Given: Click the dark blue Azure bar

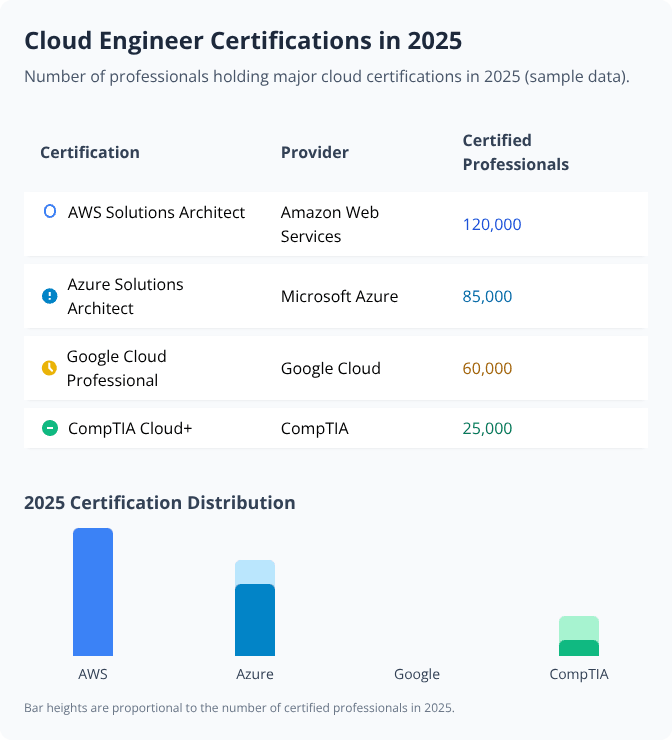Looking at the screenshot, I should point(255,620).
